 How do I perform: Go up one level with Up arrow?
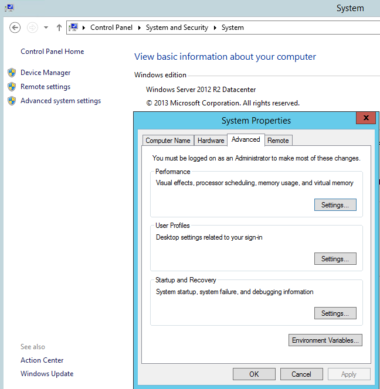[59, 27]
